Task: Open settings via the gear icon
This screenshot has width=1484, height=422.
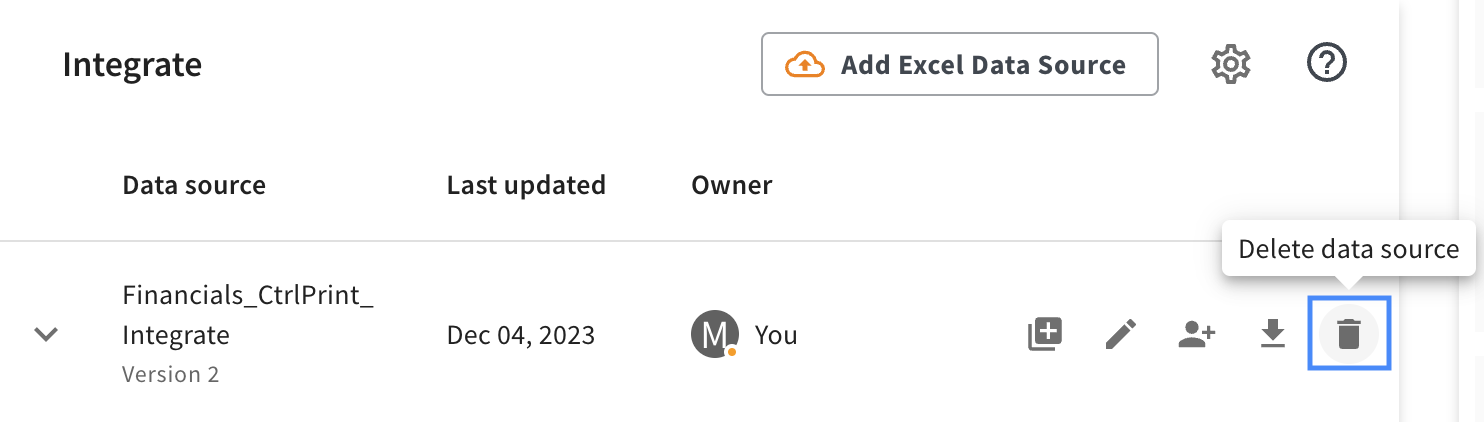Action: tap(1231, 65)
